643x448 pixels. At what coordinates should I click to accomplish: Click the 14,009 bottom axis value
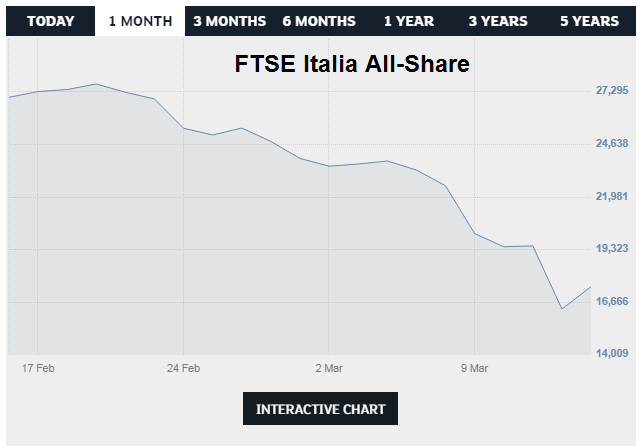click(611, 353)
